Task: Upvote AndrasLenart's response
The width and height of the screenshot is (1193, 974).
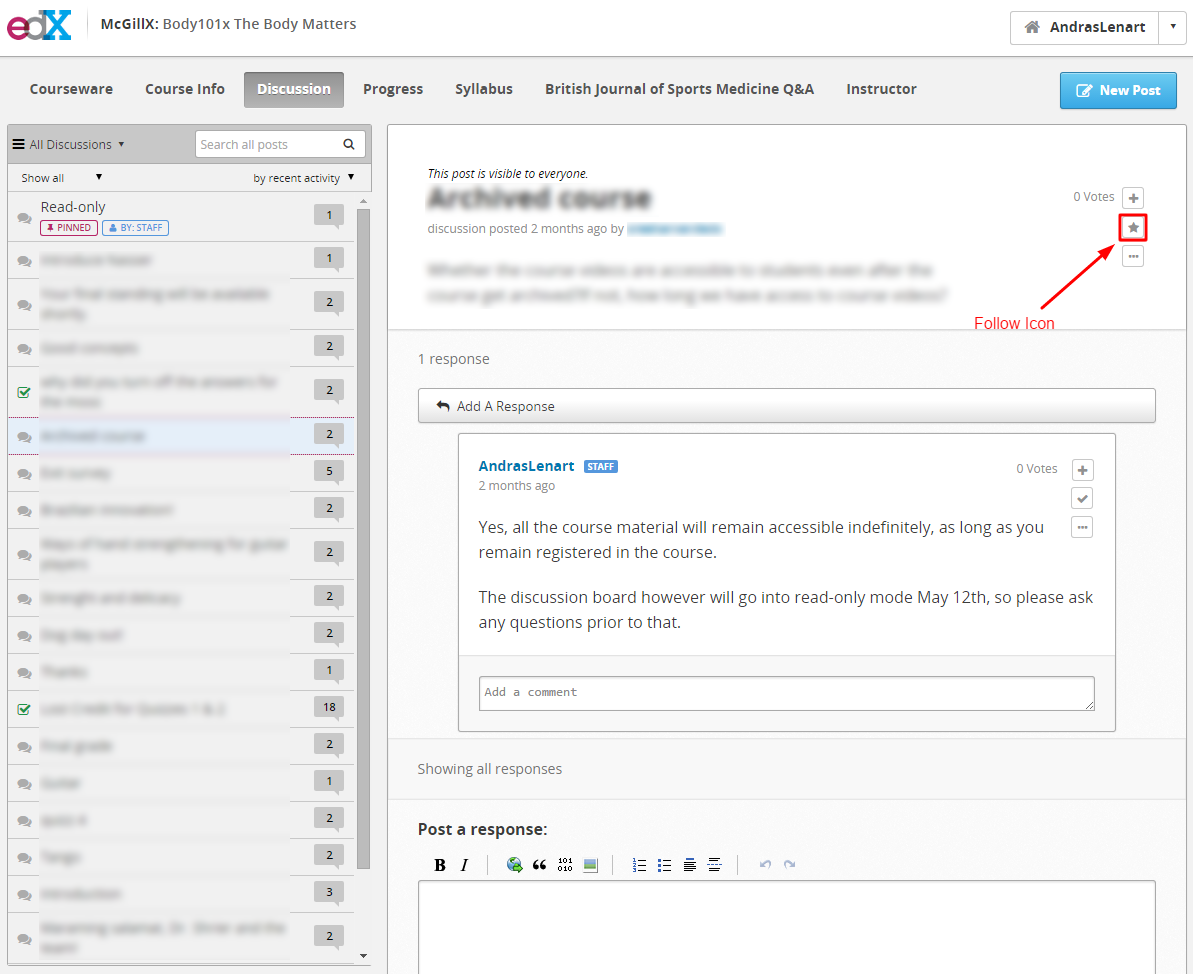Action: pyautogui.click(x=1082, y=469)
